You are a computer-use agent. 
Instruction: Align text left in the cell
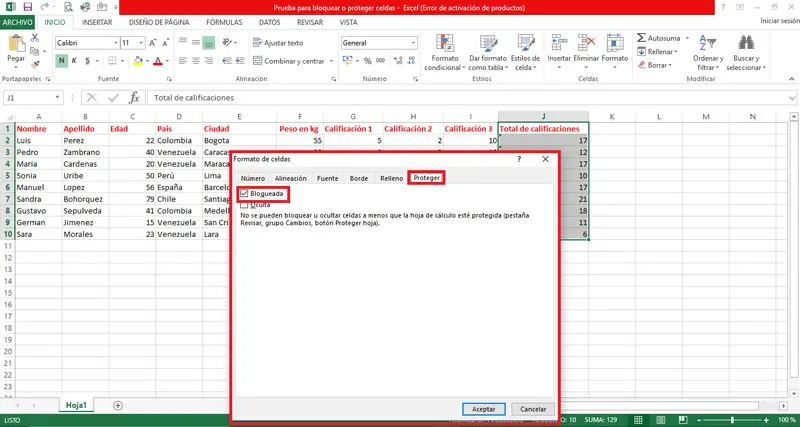(x=183, y=61)
